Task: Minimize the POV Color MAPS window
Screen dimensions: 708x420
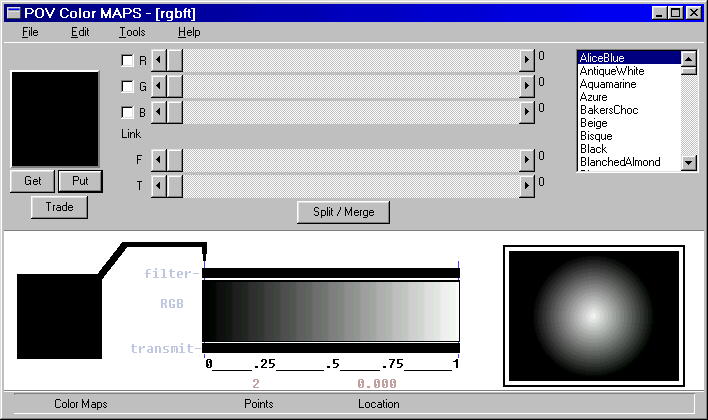Action: pyautogui.click(x=659, y=13)
